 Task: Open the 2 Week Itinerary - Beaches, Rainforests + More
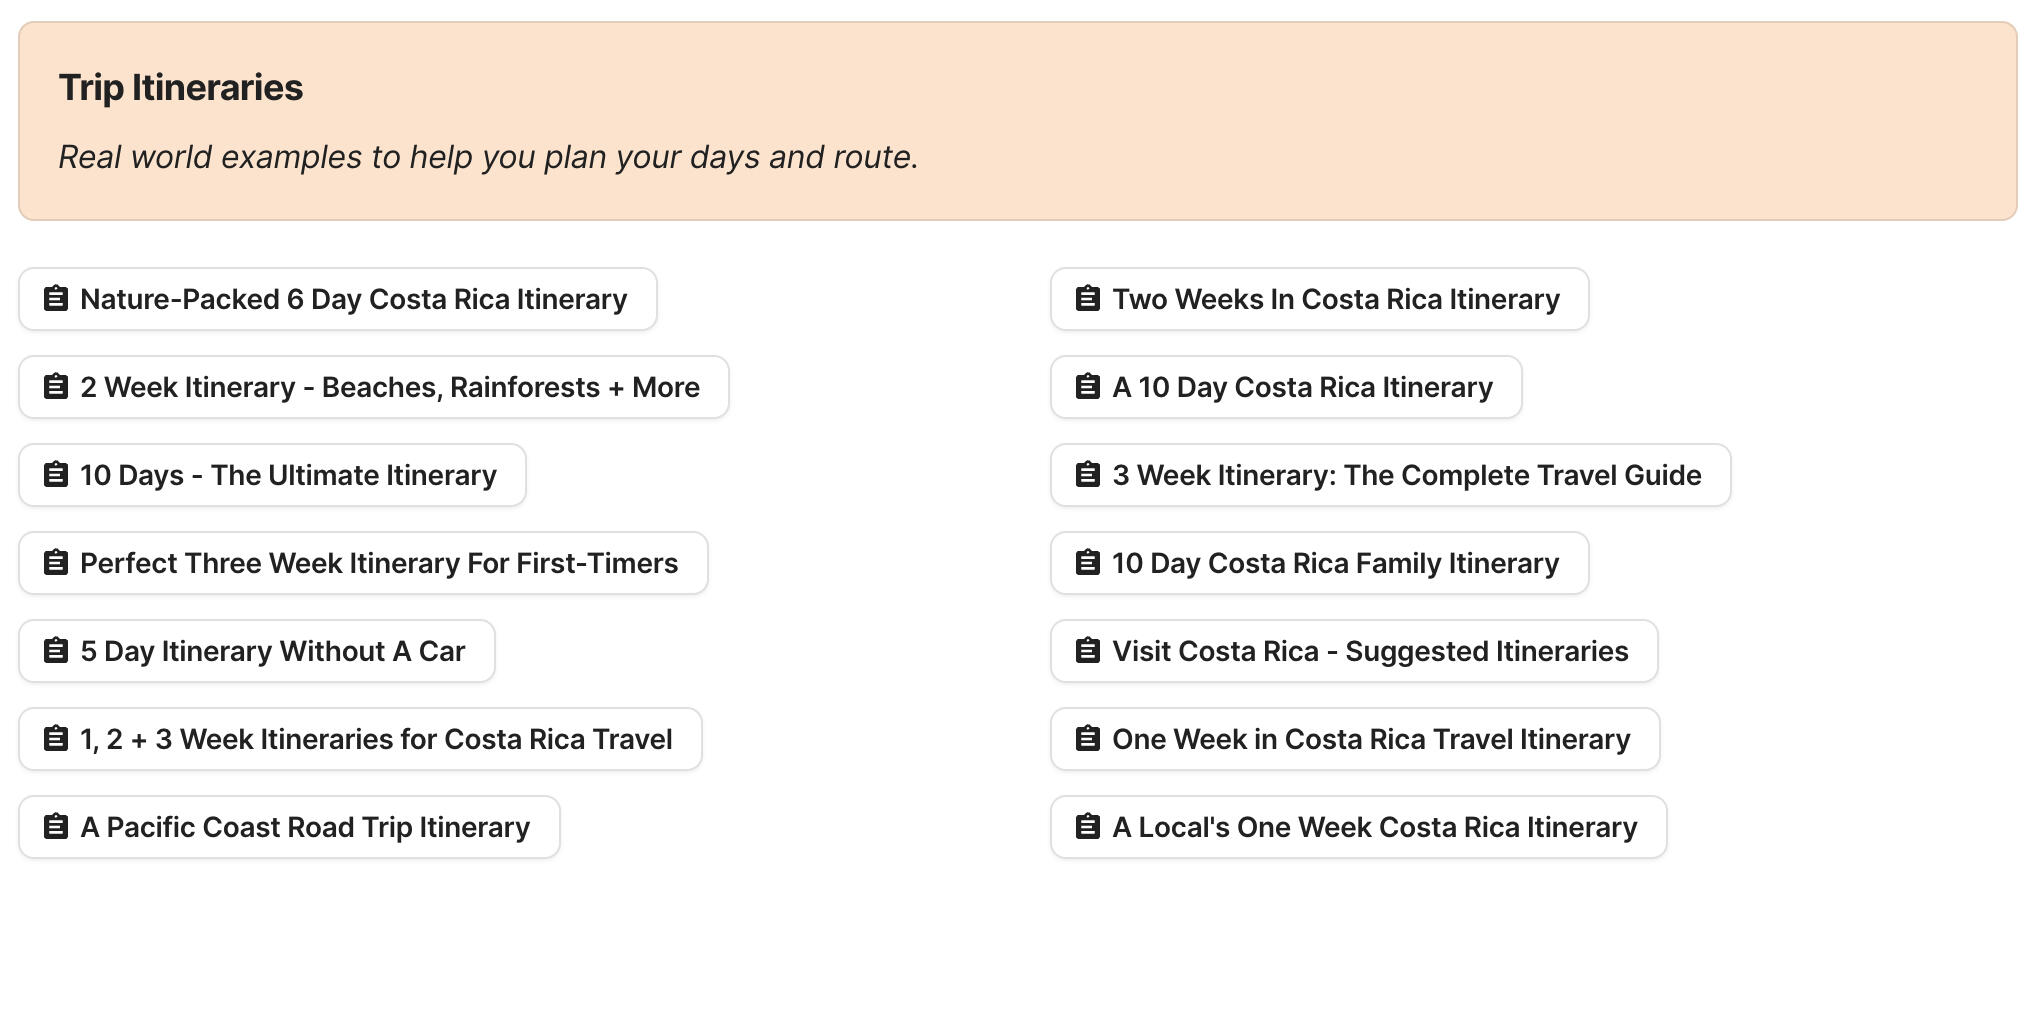(x=373, y=386)
